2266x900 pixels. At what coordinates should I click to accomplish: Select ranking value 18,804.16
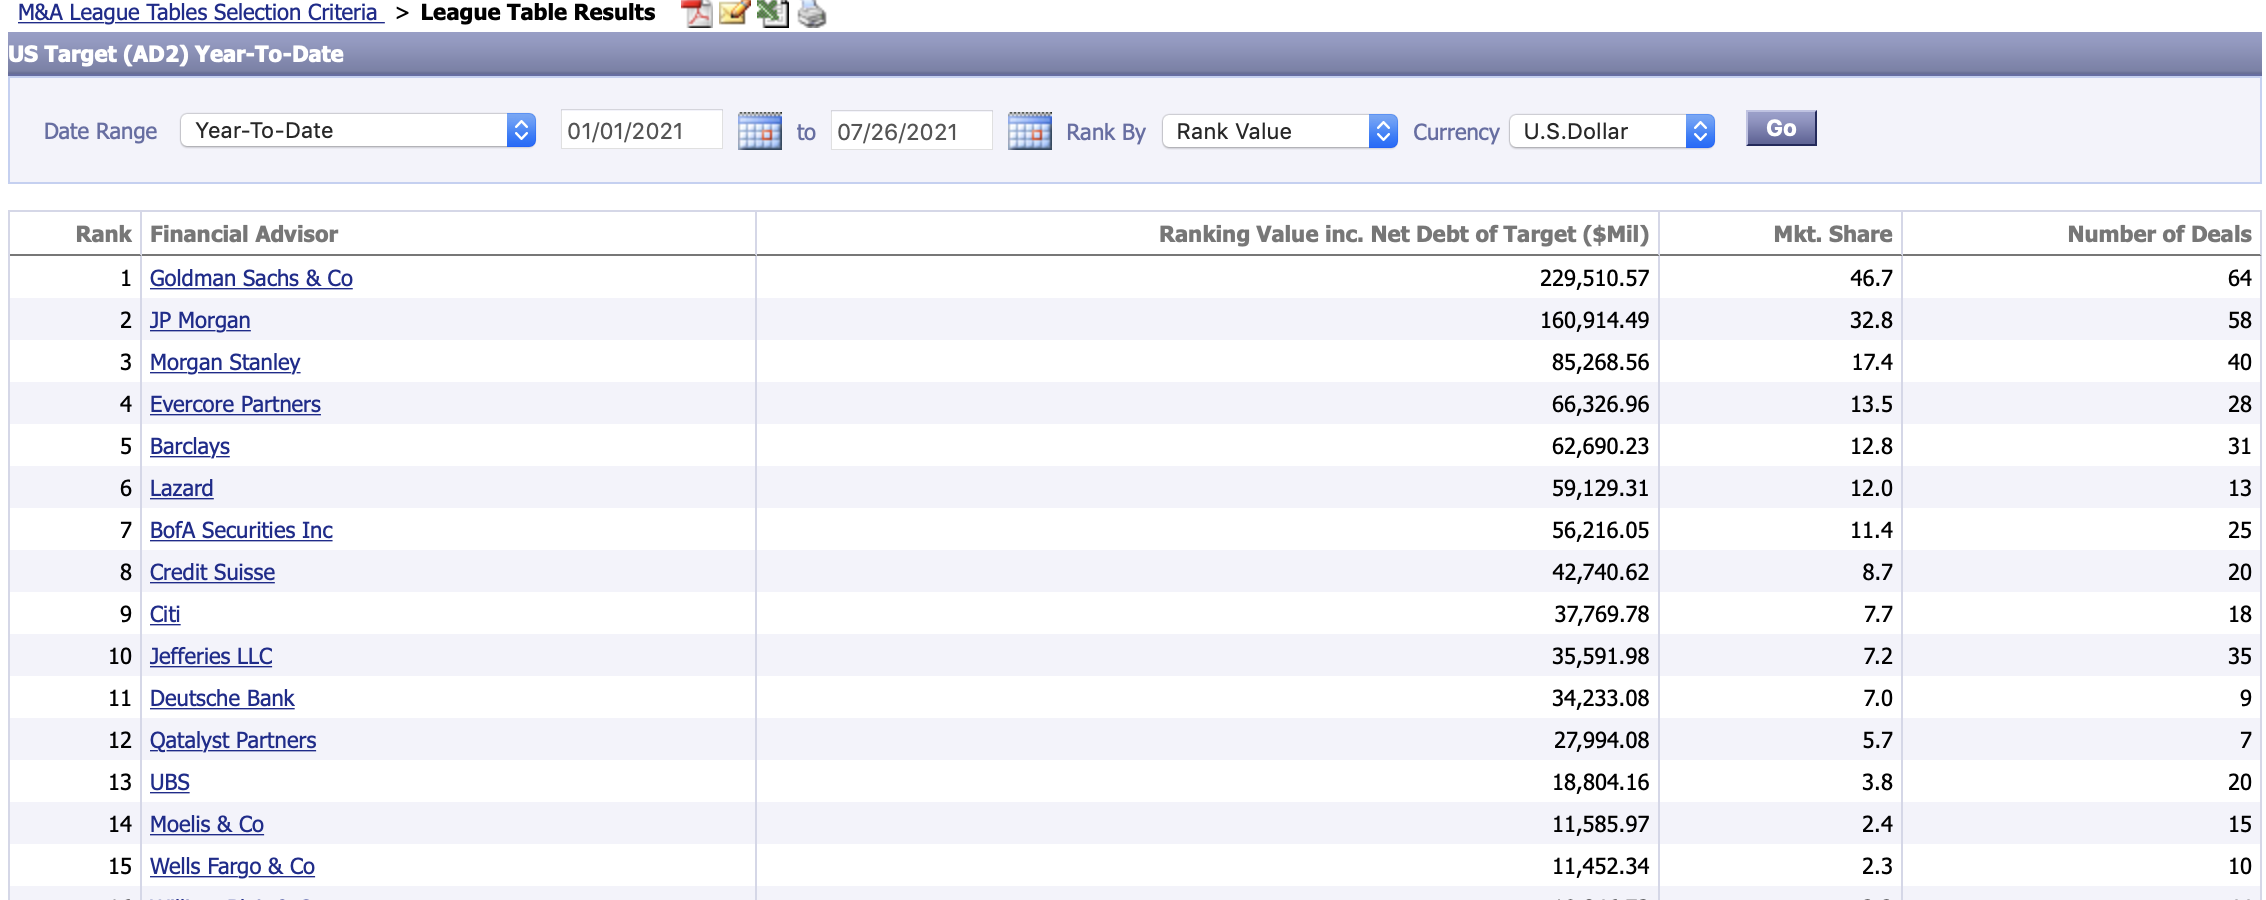click(1600, 782)
